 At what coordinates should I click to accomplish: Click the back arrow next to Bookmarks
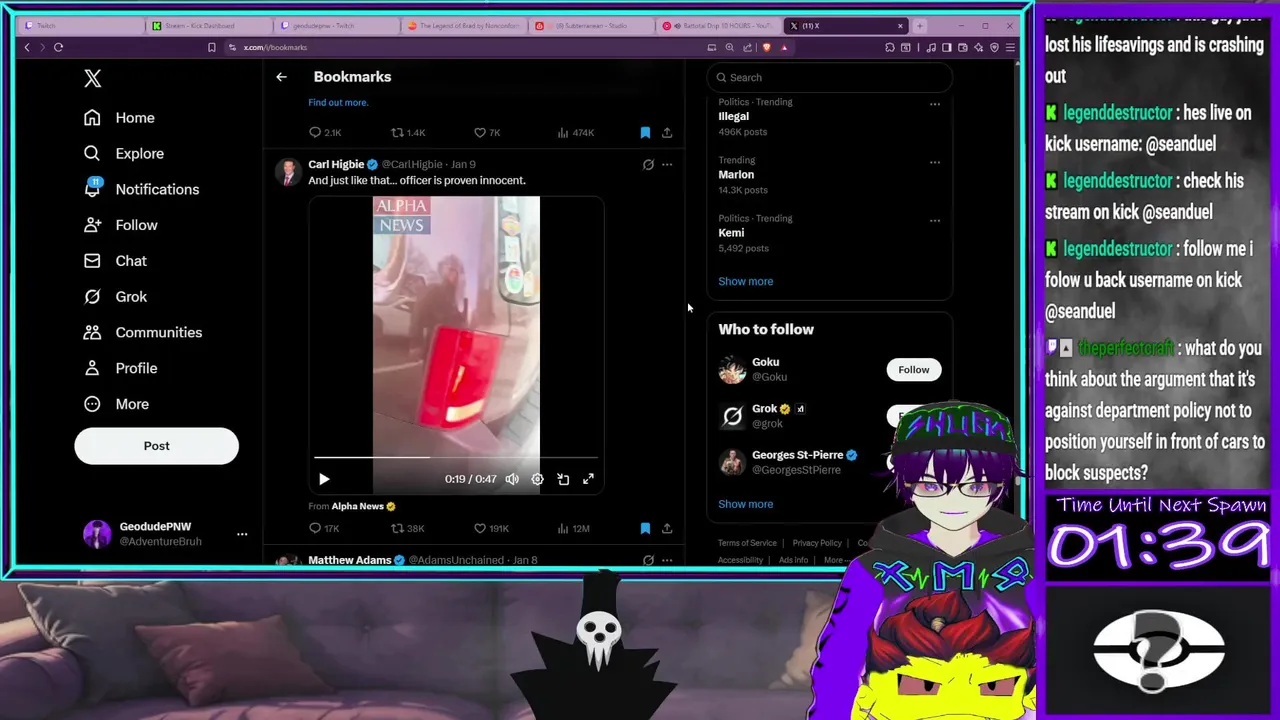[x=281, y=77]
